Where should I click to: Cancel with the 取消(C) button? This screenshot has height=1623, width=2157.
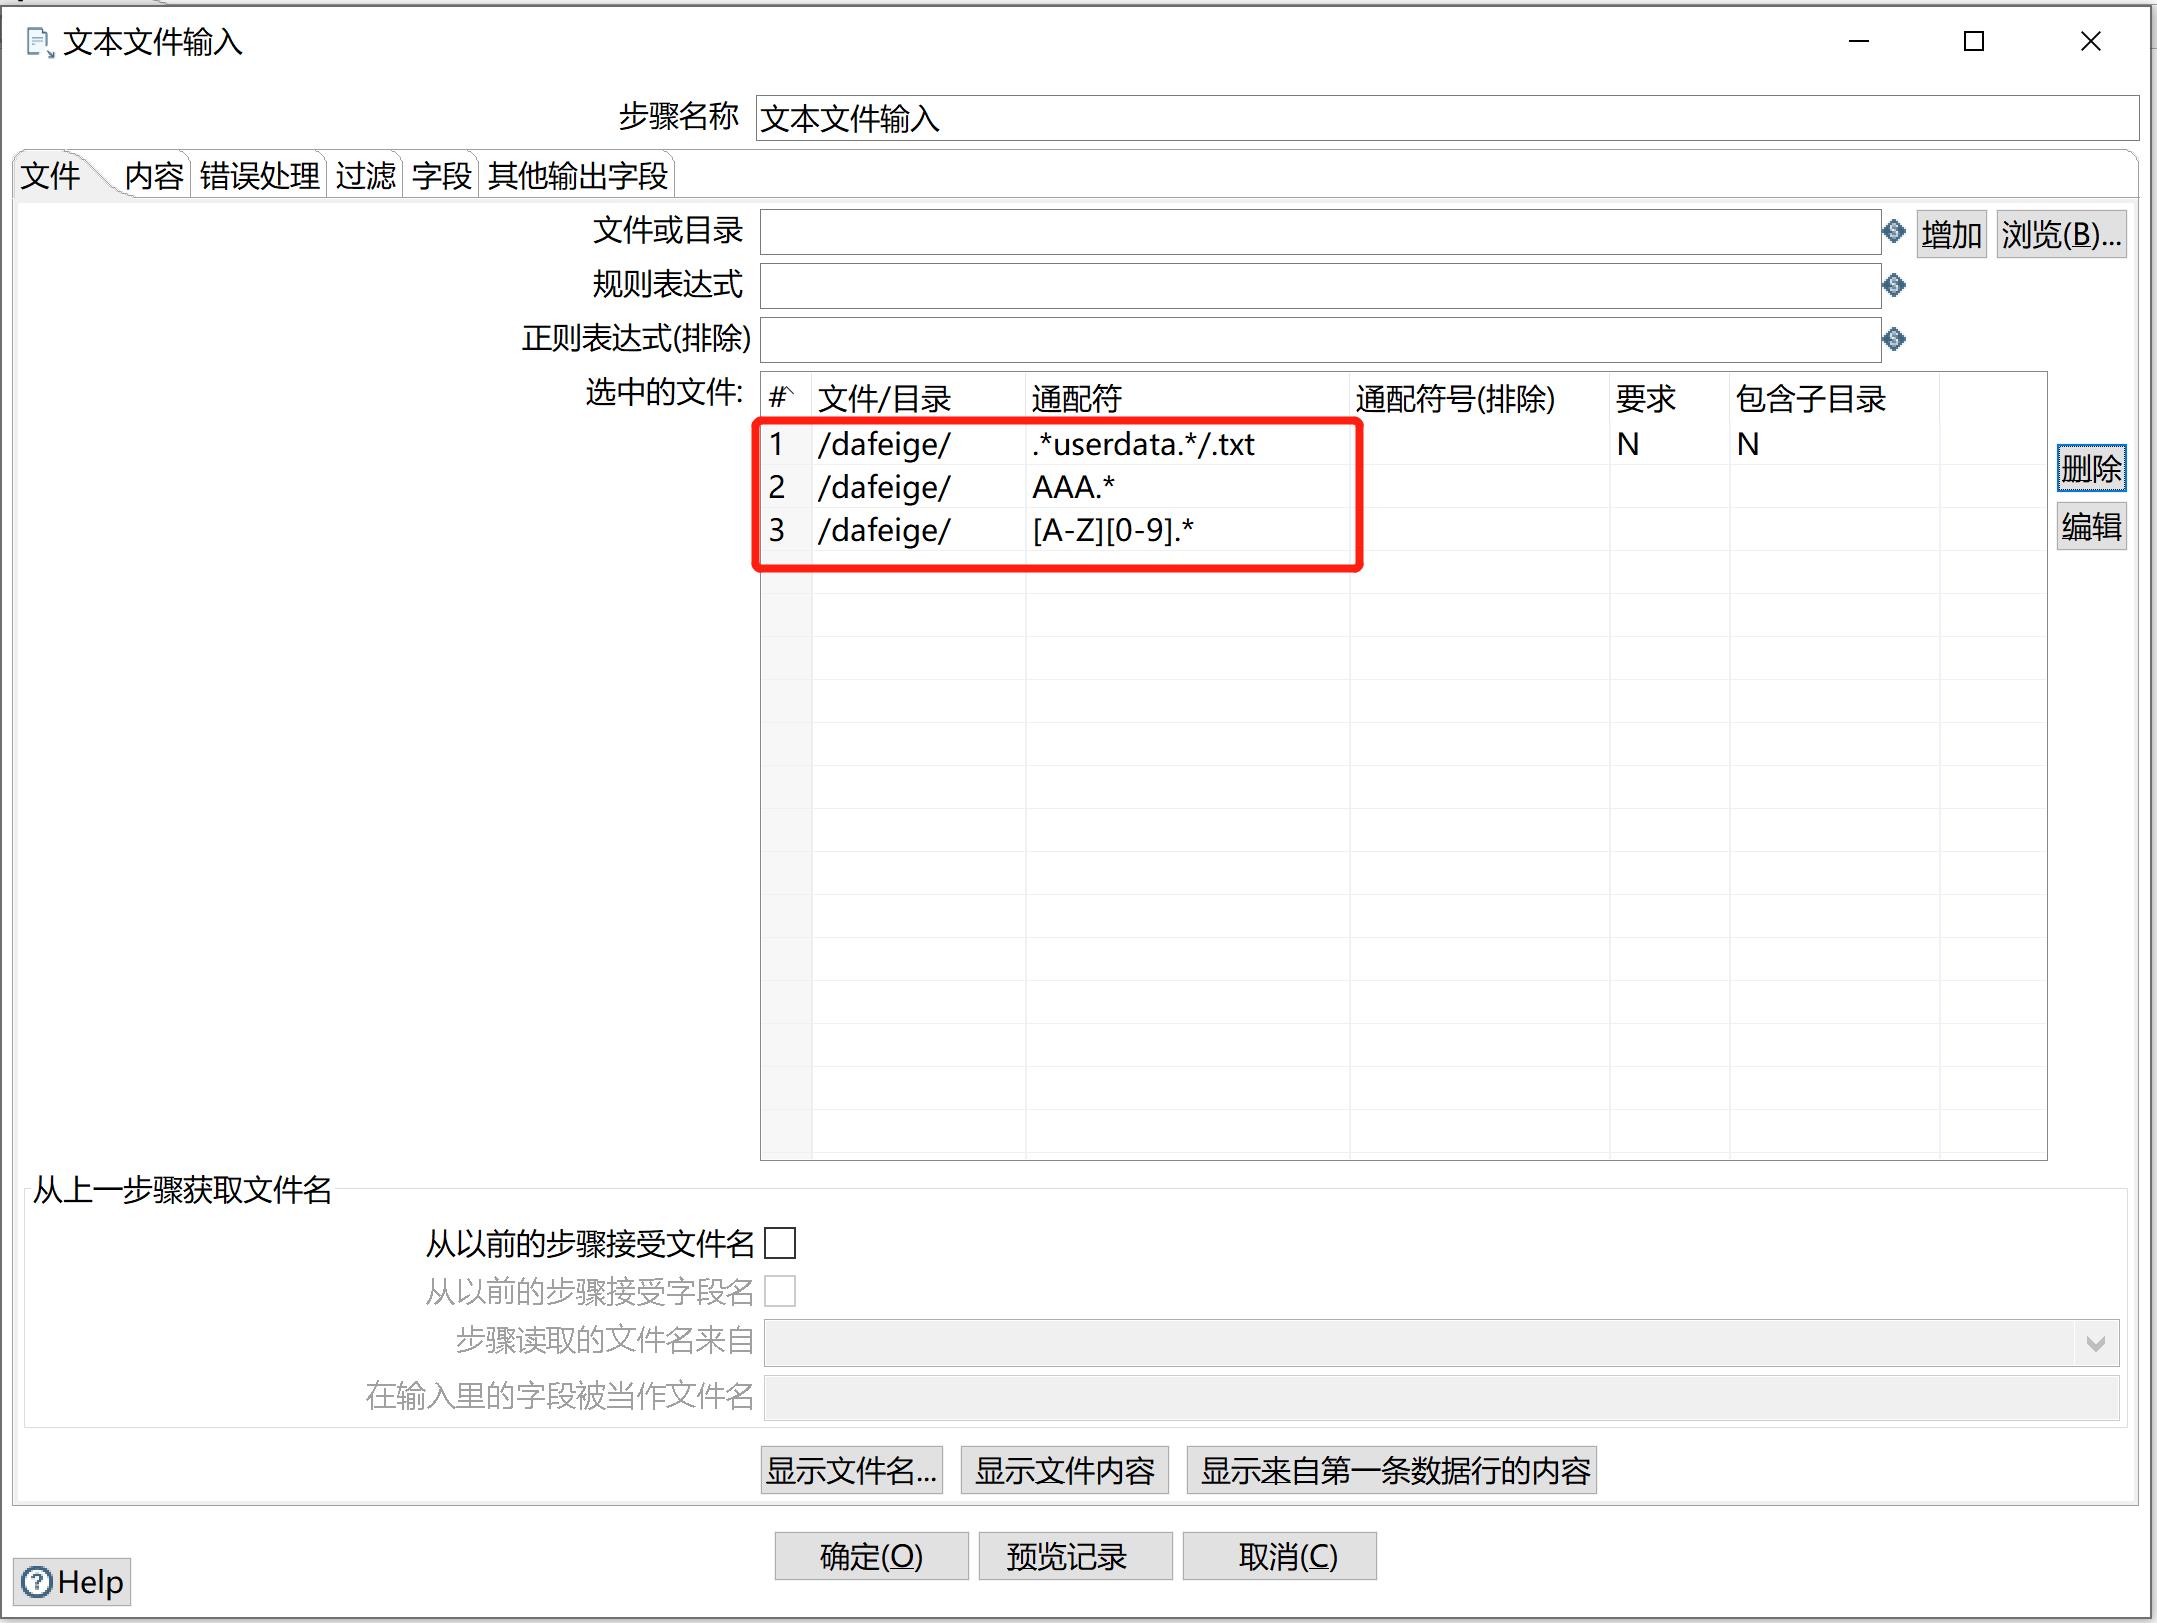(x=1280, y=1556)
